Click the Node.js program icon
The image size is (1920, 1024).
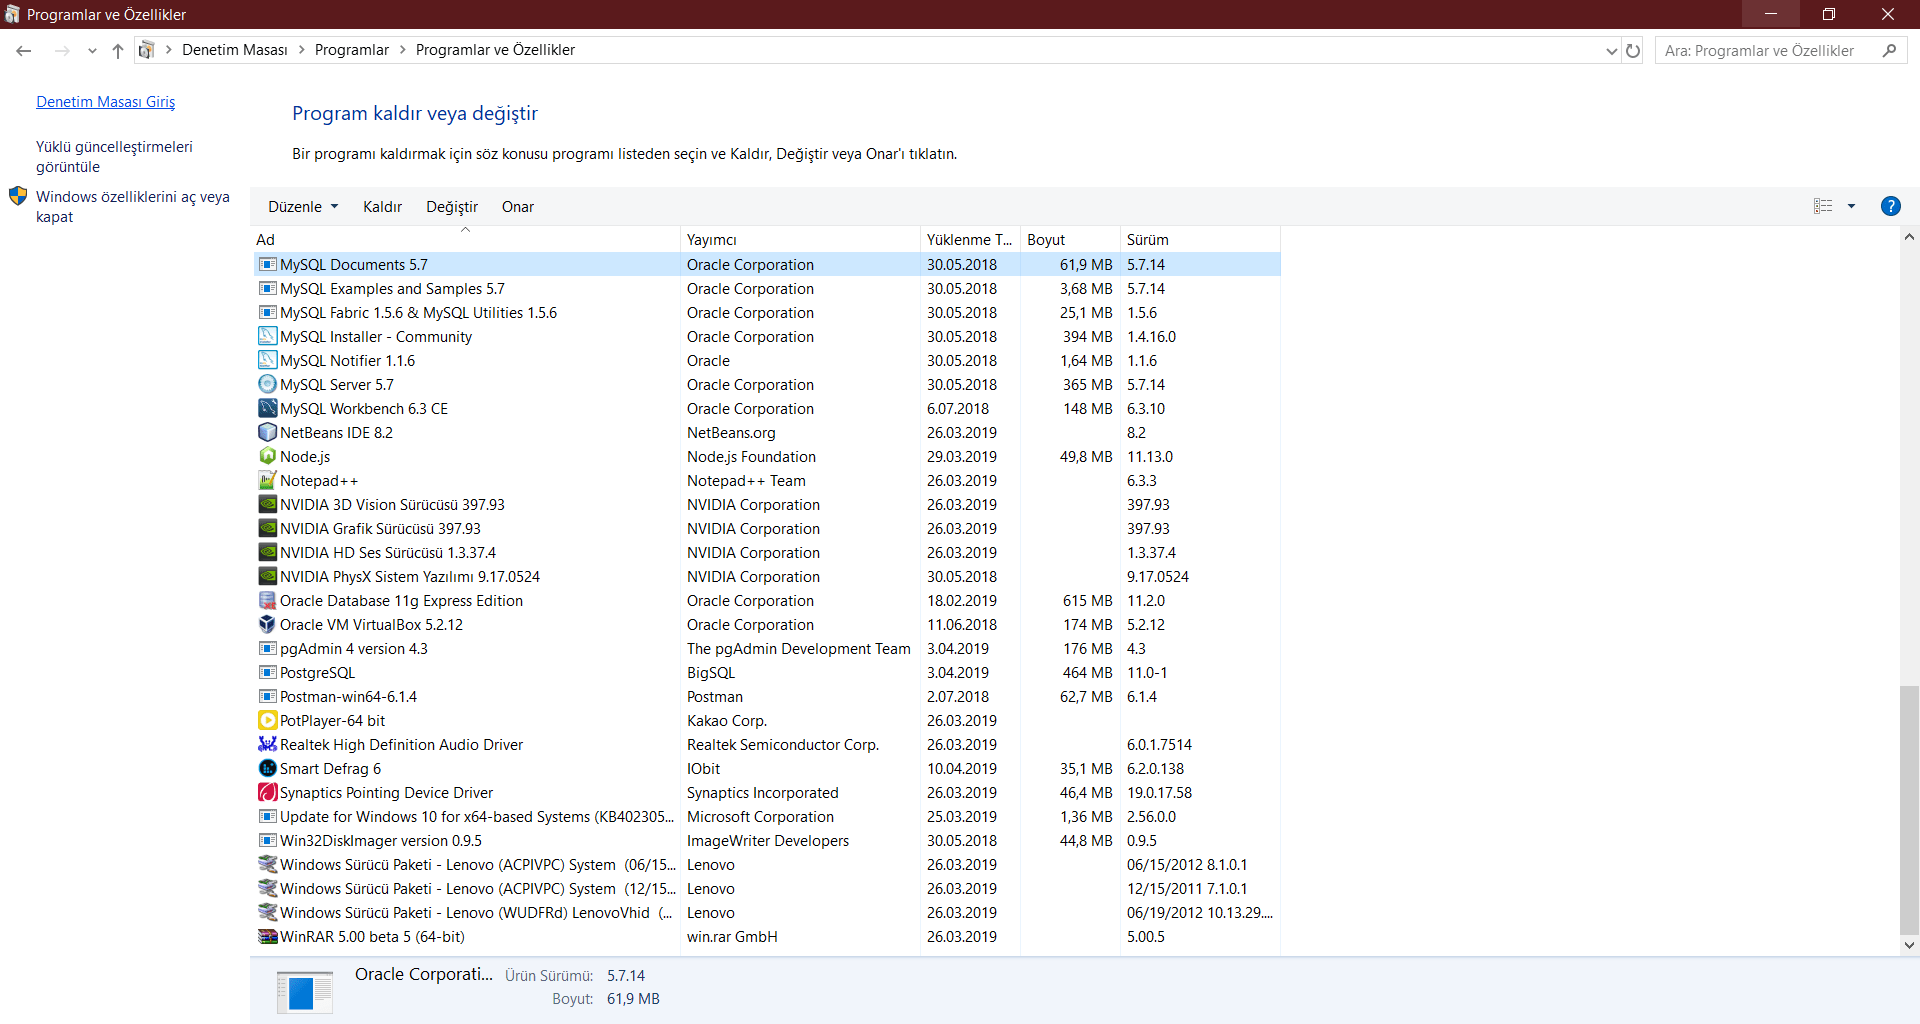tap(267, 456)
